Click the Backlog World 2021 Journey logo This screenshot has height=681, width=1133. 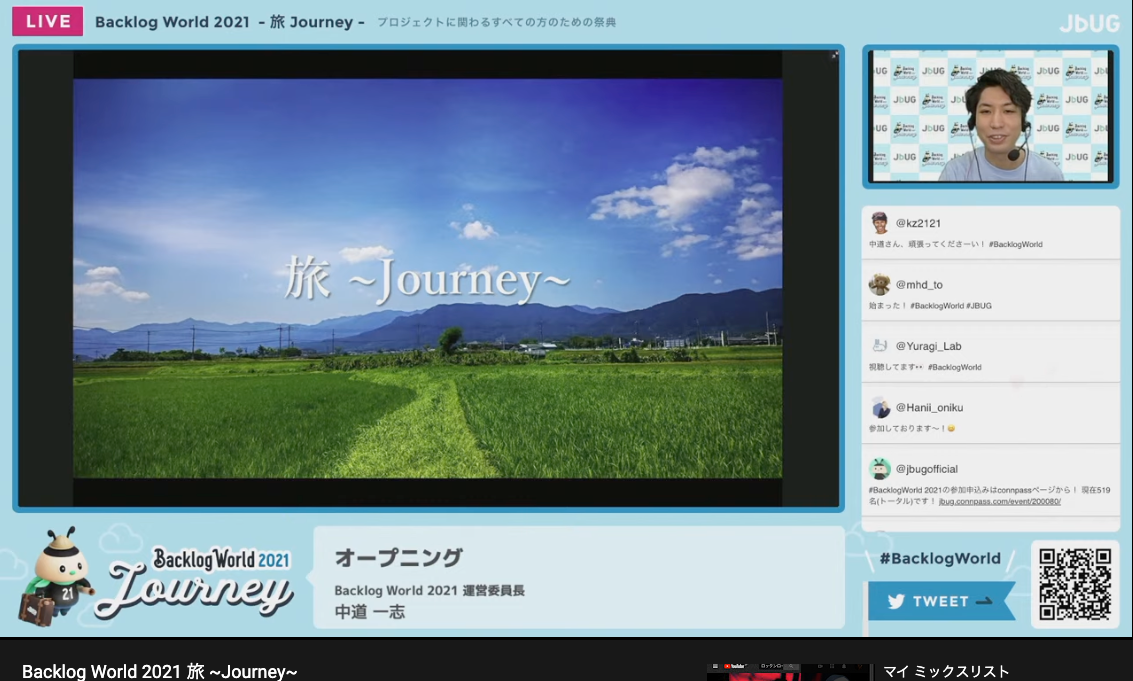click(x=195, y=582)
